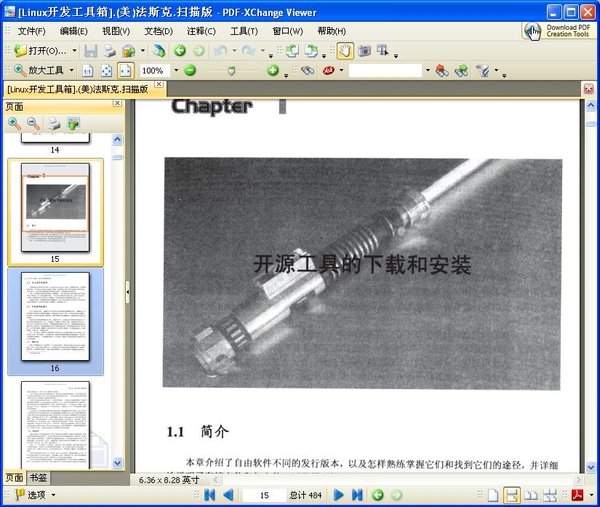The width and height of the screenshot is (600, 507).
Task: Click green previous view arrow in top toolbar
Action: pos(180,51)
